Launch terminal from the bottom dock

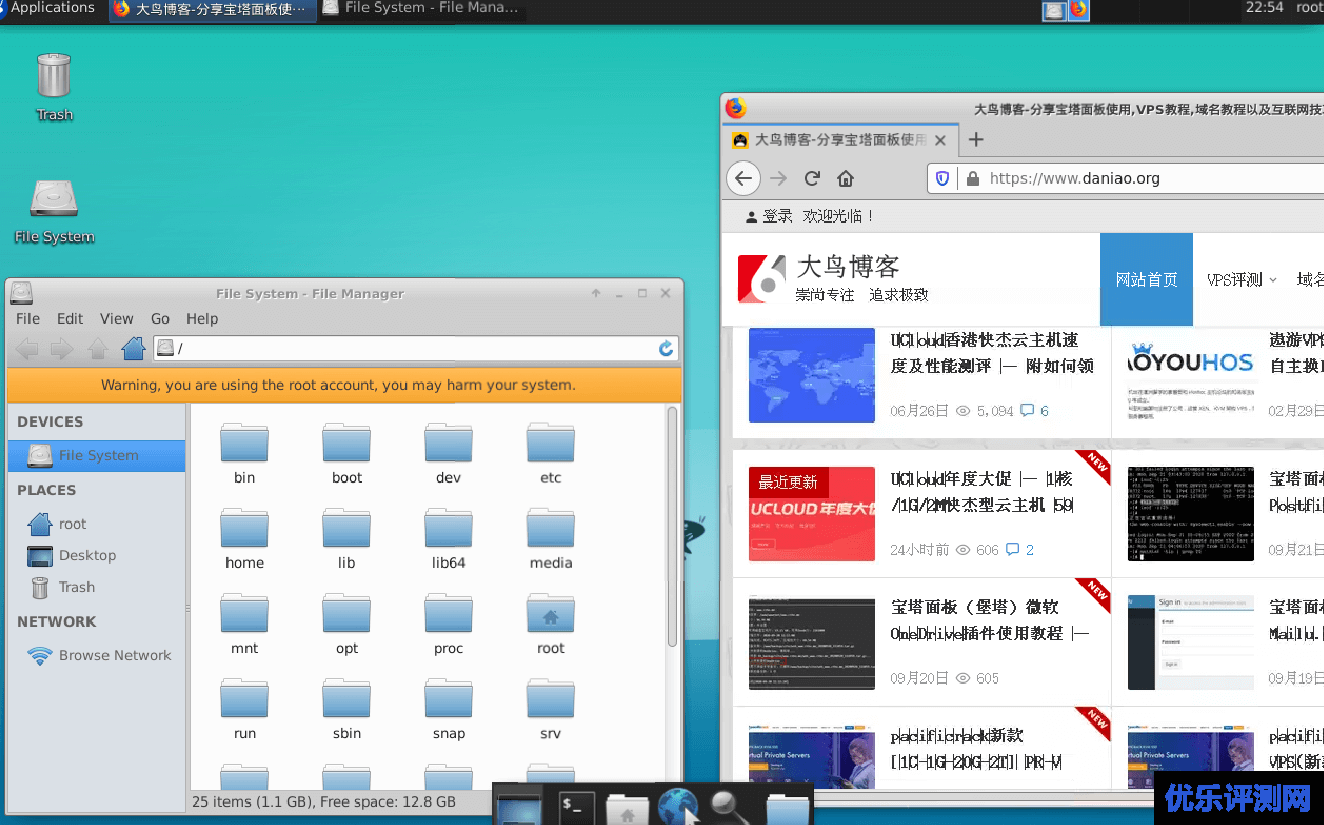point(577,806)
